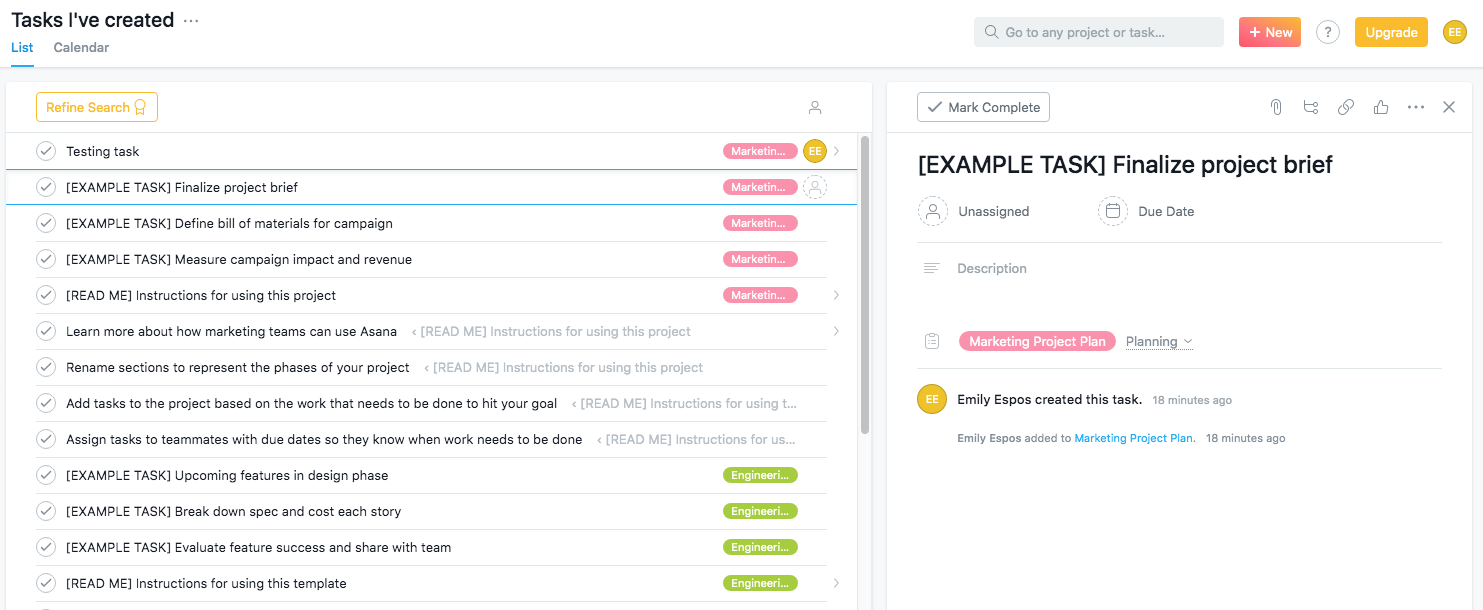
Task: Copy the task link icon
Action: 1346,107
